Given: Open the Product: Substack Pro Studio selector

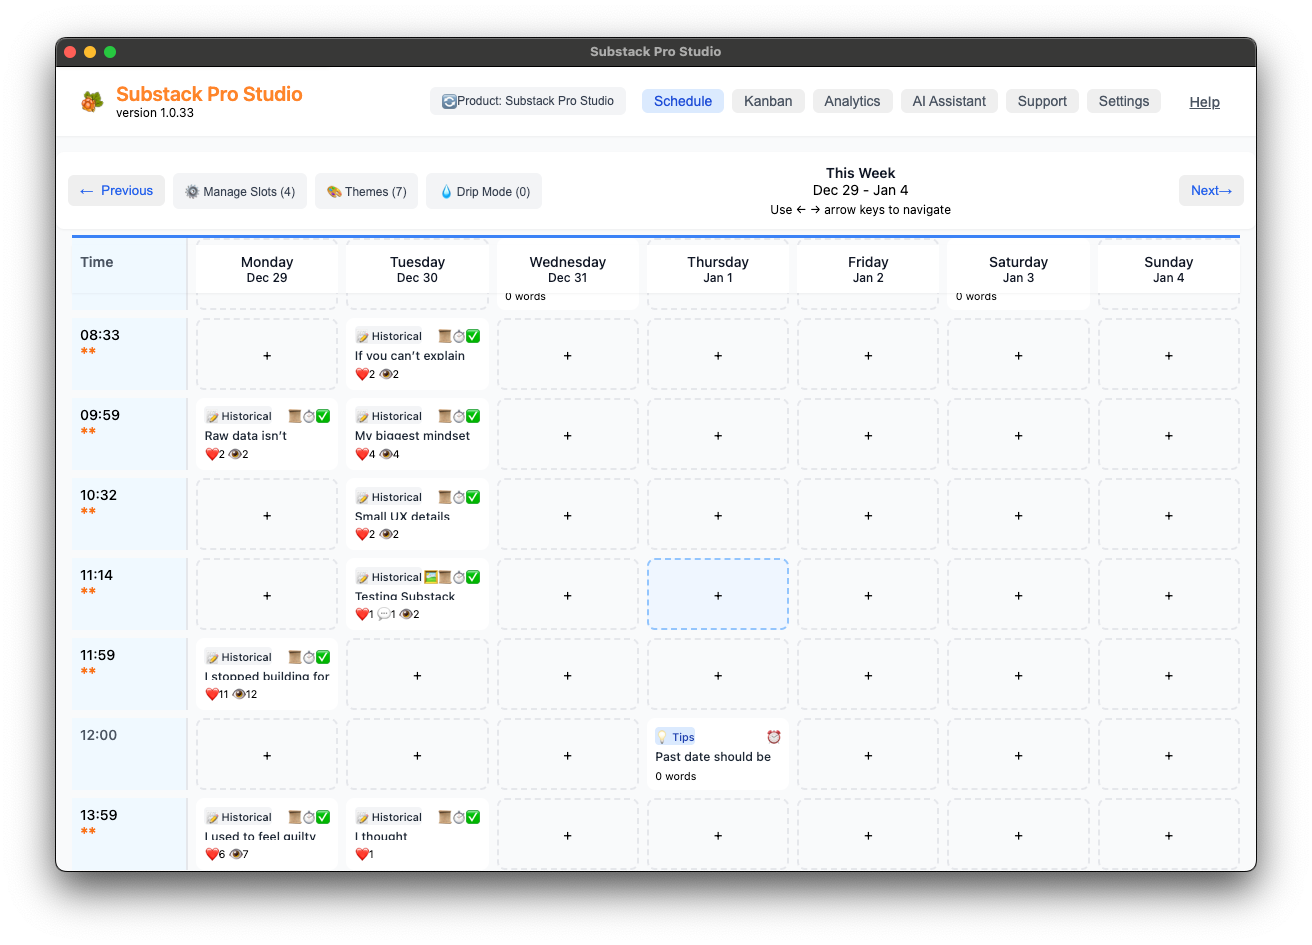Looking at the screenshot, I should [x=528, y=101].
